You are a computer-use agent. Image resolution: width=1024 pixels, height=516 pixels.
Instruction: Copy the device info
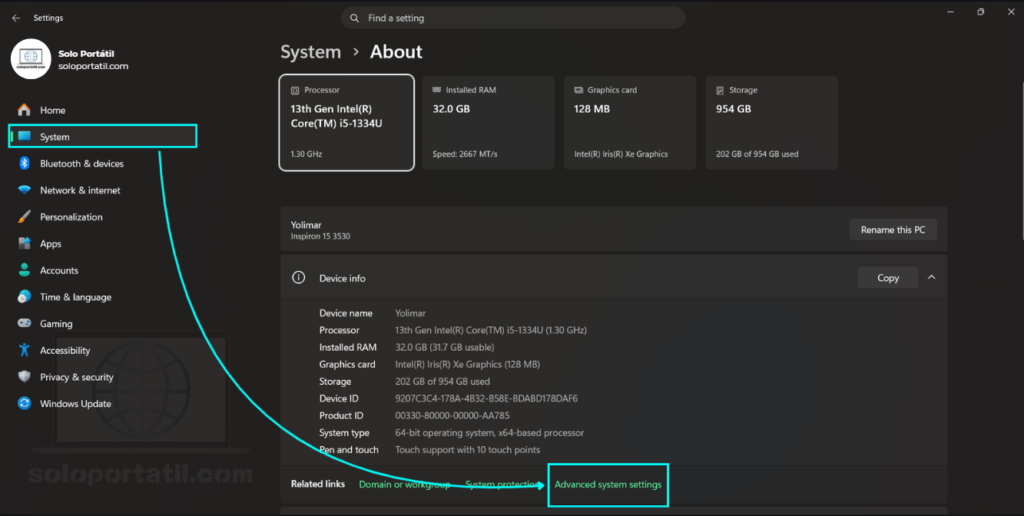888,278
